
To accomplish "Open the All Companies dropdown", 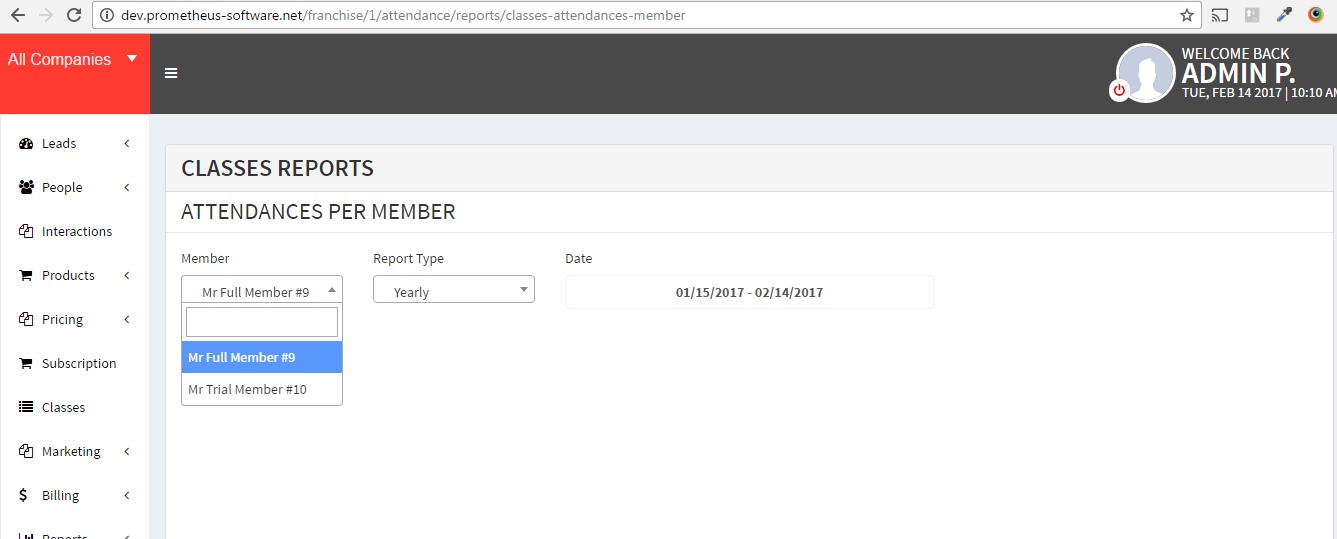I will (x=73, y=60).
